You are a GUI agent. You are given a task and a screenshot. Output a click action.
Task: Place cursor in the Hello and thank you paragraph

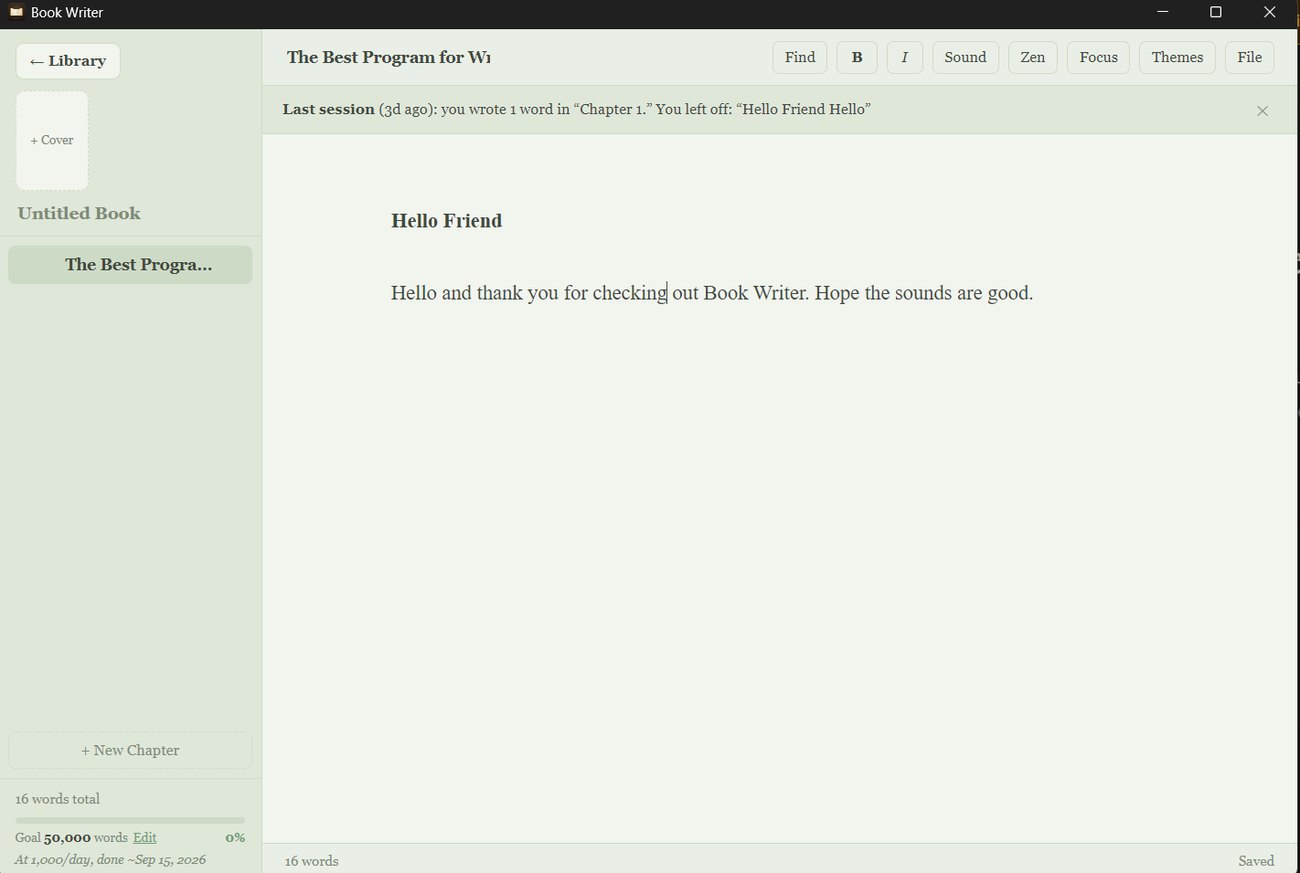coord(712,293)
